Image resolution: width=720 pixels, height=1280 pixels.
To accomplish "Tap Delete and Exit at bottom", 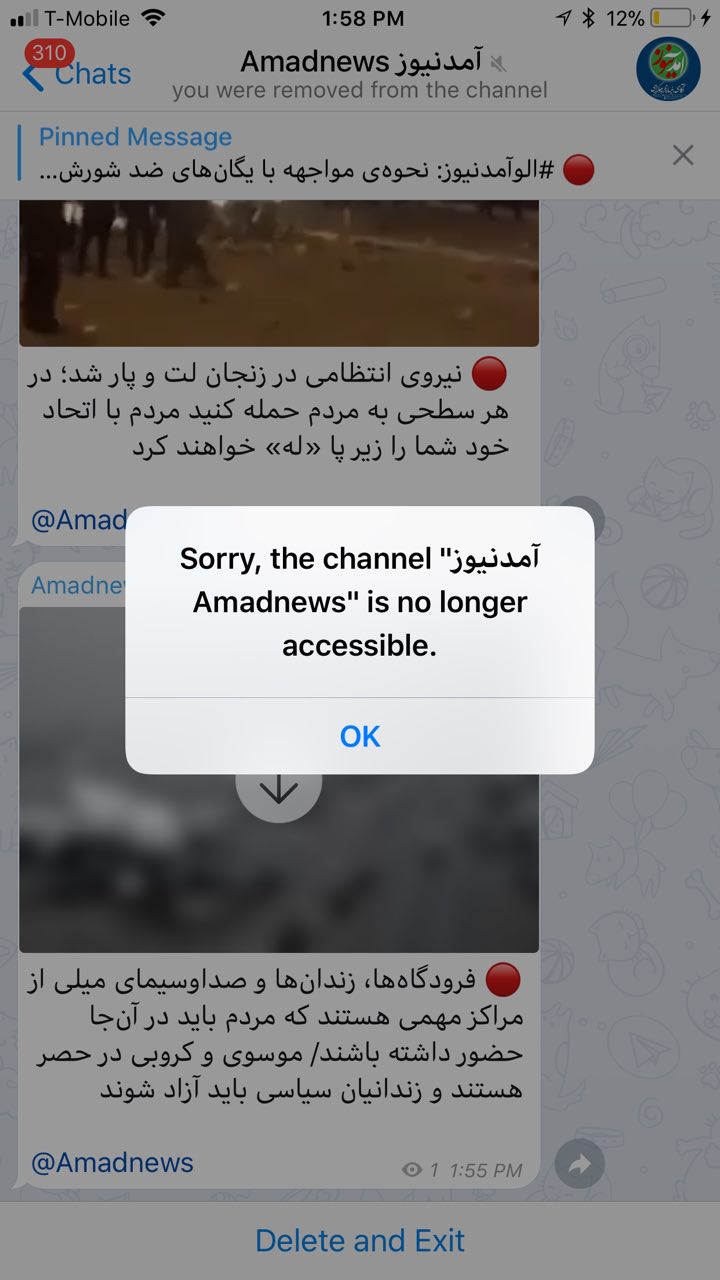I will 360,1241.
